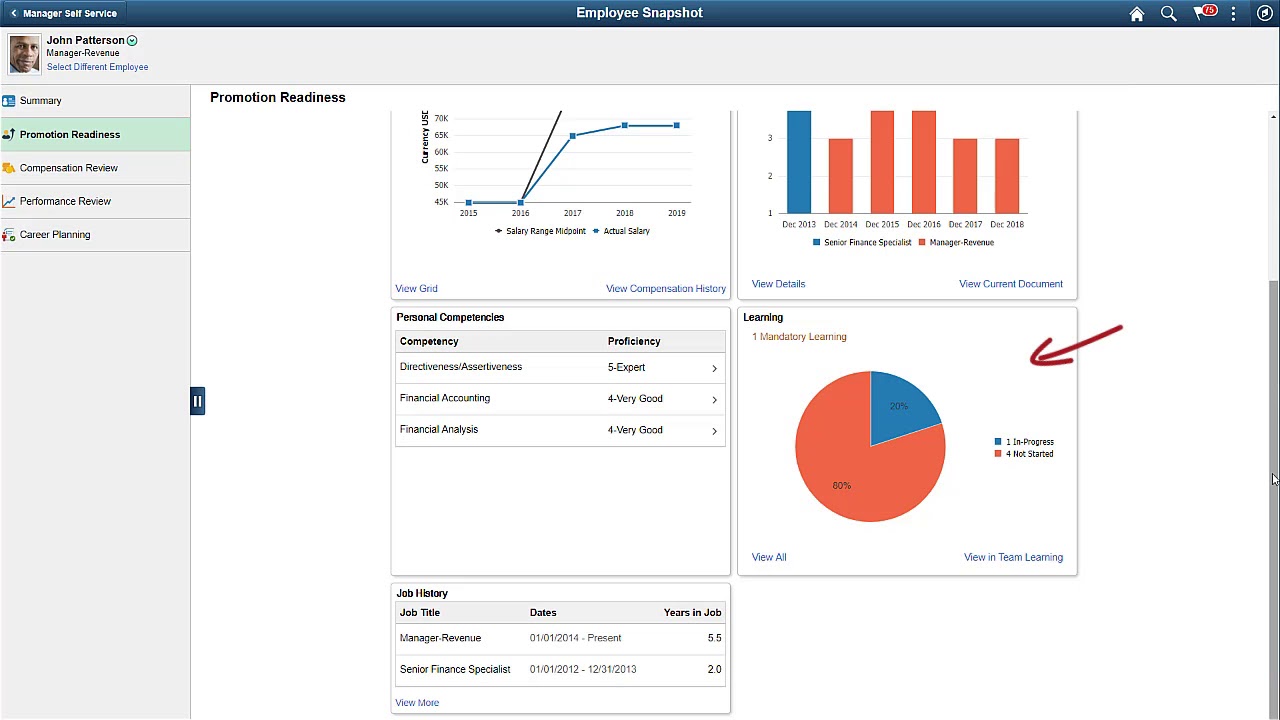Screen dimensions: 1280x720
Task: Open the NavBar compass icon
Action: (x=1264, y=14)
